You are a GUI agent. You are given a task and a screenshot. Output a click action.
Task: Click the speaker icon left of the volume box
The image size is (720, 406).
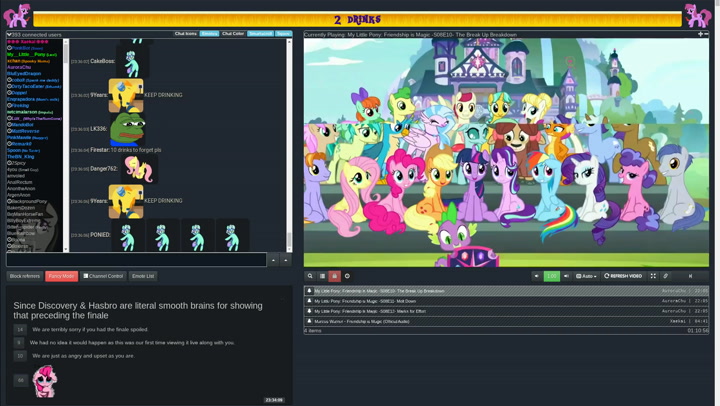[536, 276]
